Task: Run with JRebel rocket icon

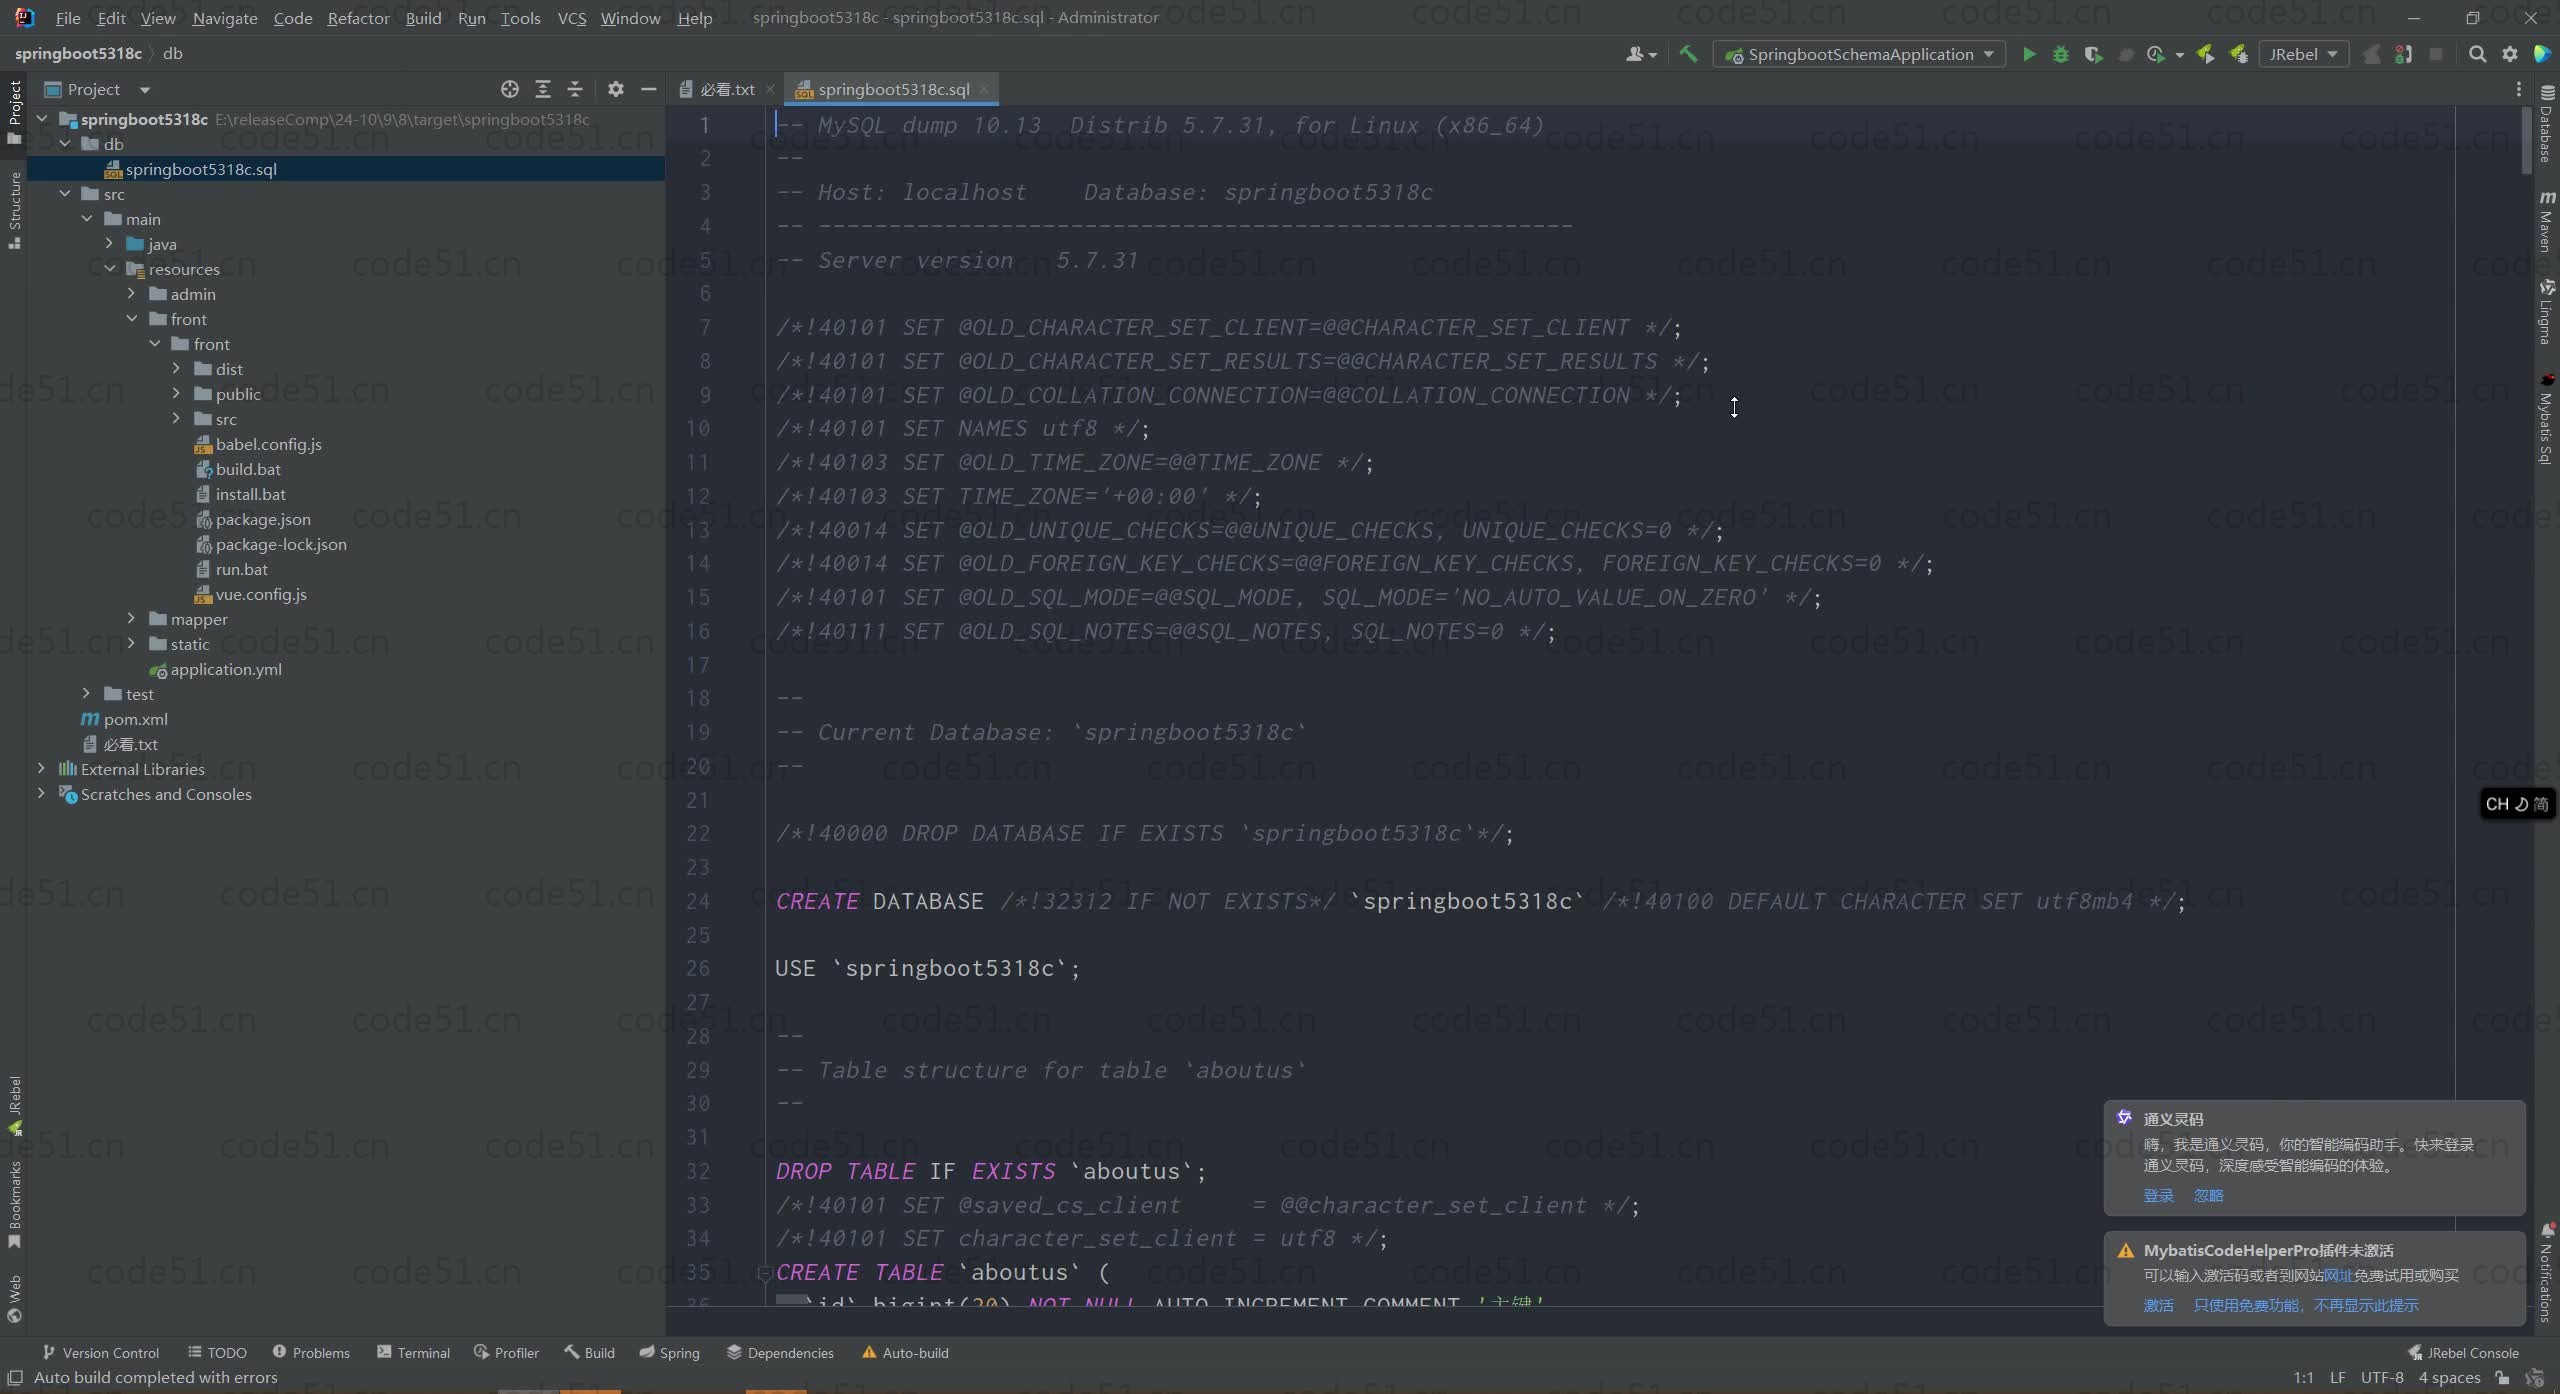Action: pos(2205,54)
